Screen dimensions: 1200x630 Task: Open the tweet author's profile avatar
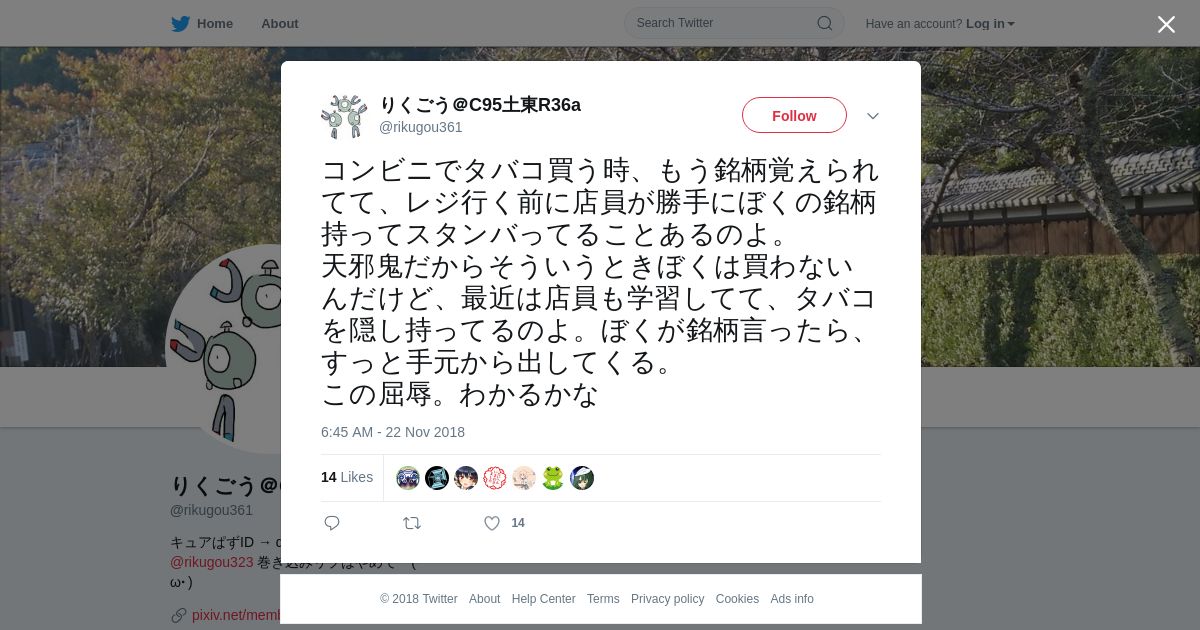tap(344, 116)
